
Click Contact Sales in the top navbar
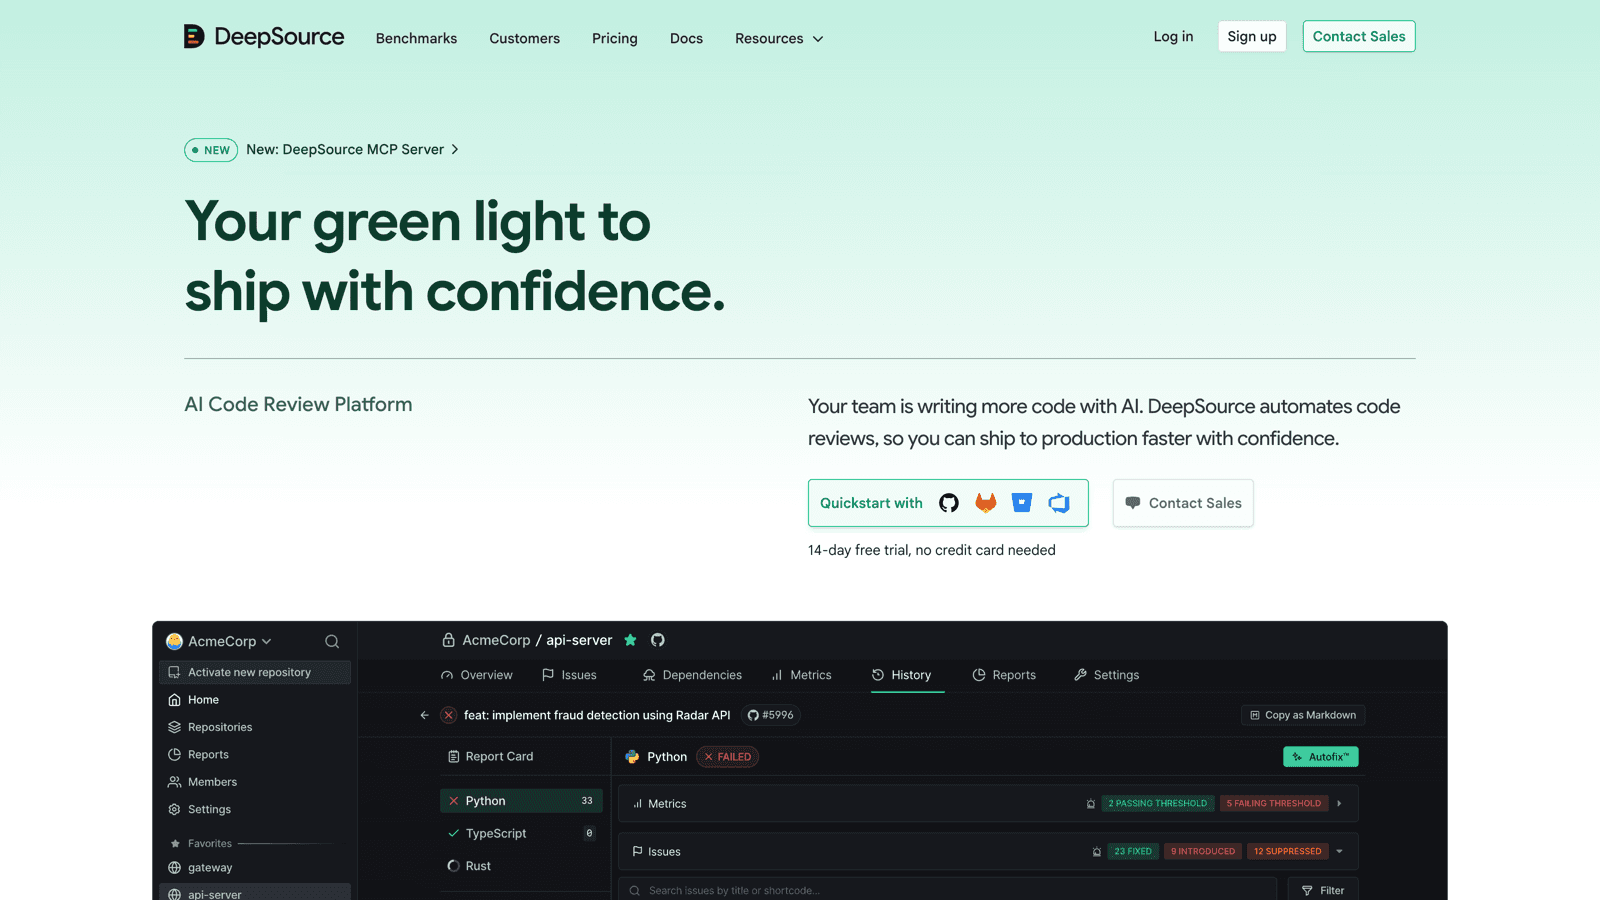[x=1359, y=36]
